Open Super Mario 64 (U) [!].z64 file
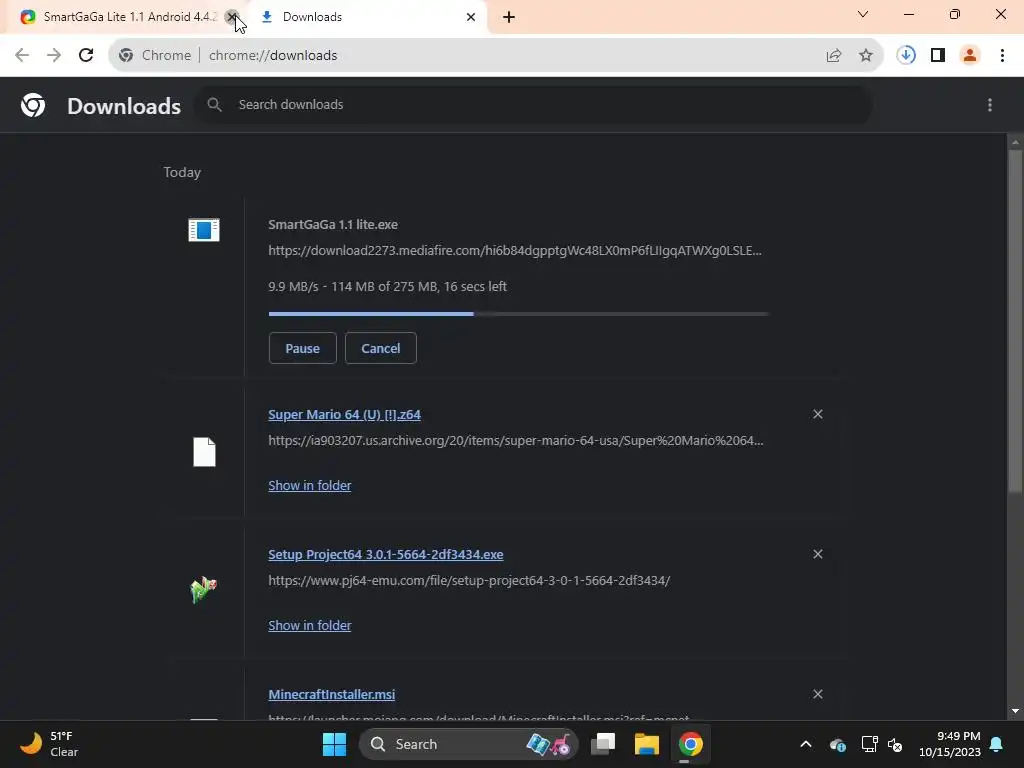This screenshot has width=1024, height=768. pos(344,415)
